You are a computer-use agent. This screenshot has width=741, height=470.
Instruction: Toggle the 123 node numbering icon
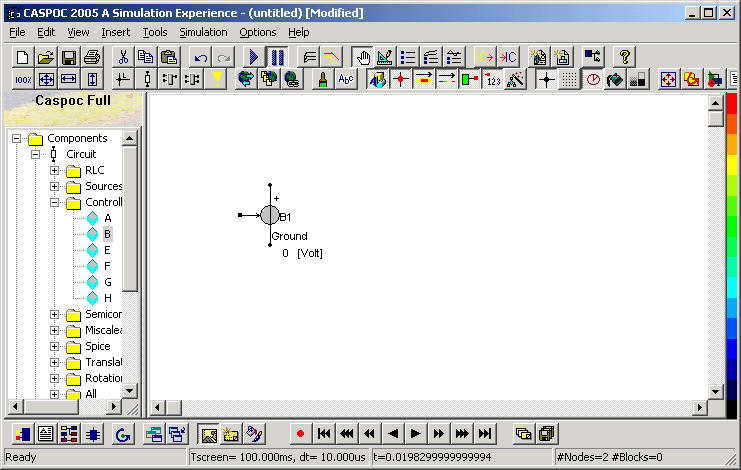[x=493, y=79]
